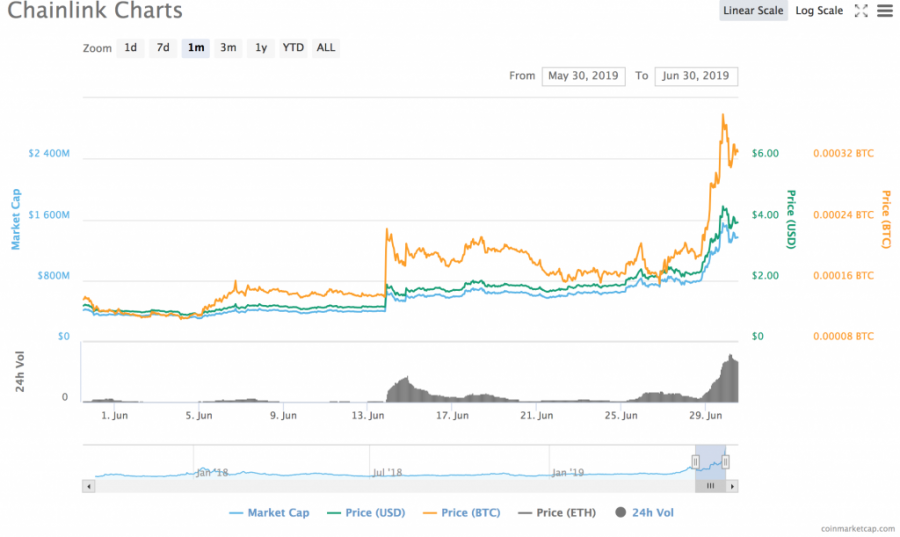The width and height of the screenshot is (900, 537).
Task: Open the chart hamburger menu
Action: tap(885, 10)
